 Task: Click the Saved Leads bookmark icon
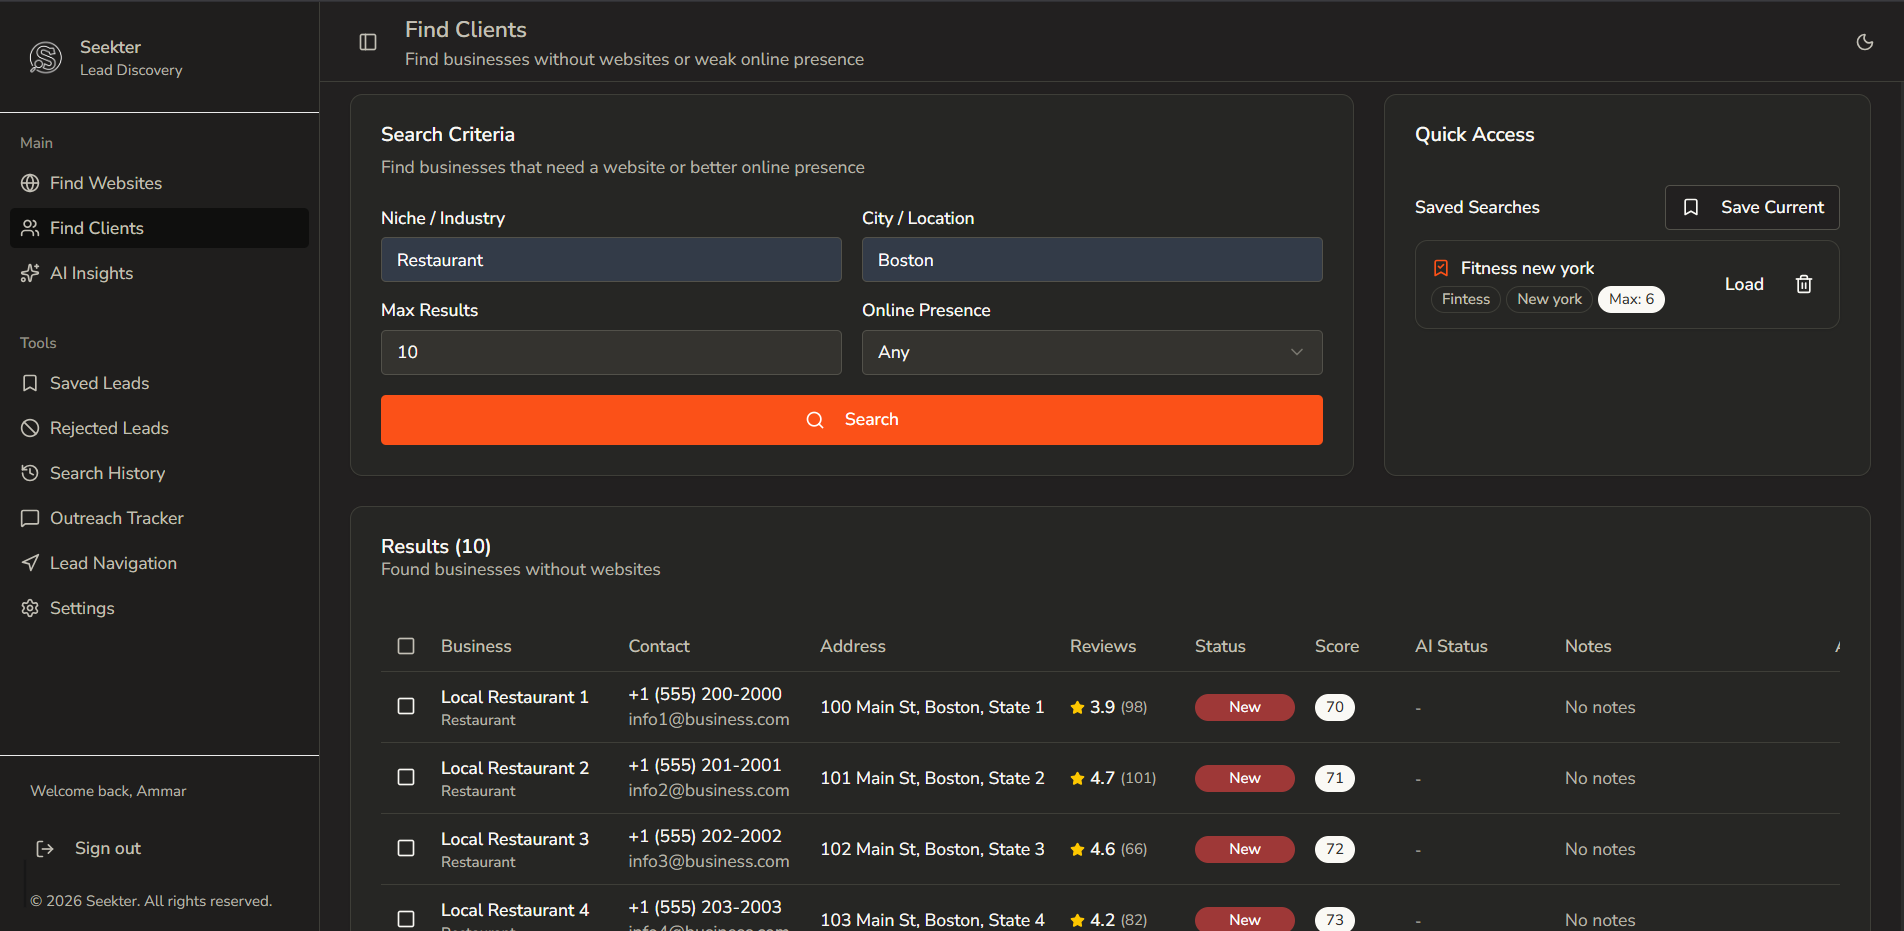(30, 382)
